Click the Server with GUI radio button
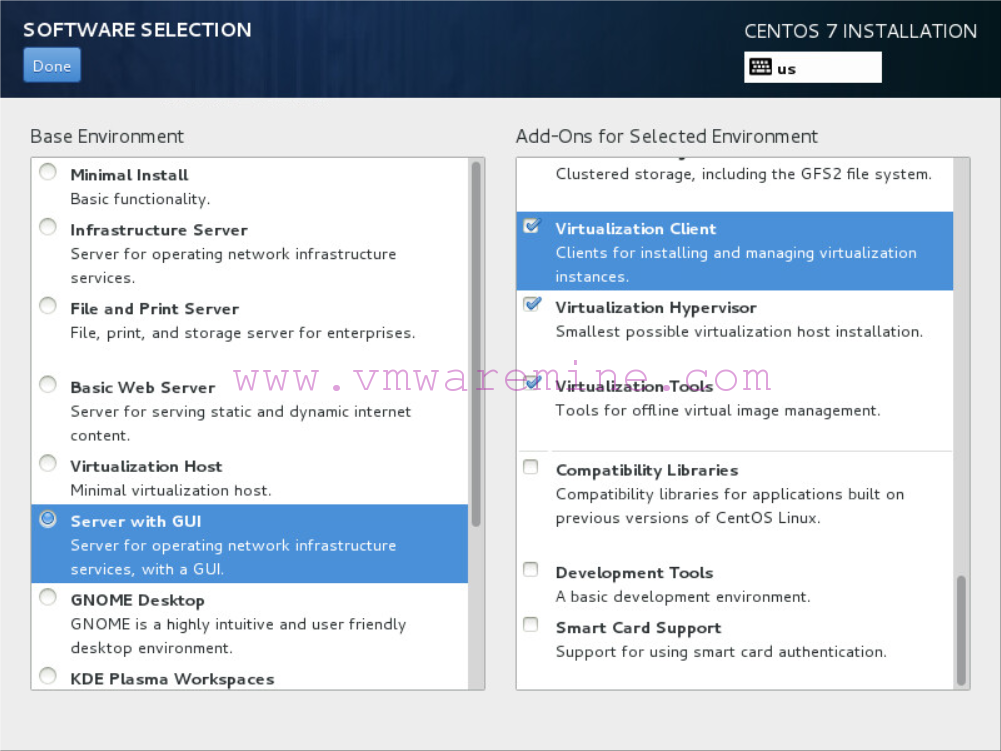This screenshot has width=1001, height=751. click(x=48, y=519)
